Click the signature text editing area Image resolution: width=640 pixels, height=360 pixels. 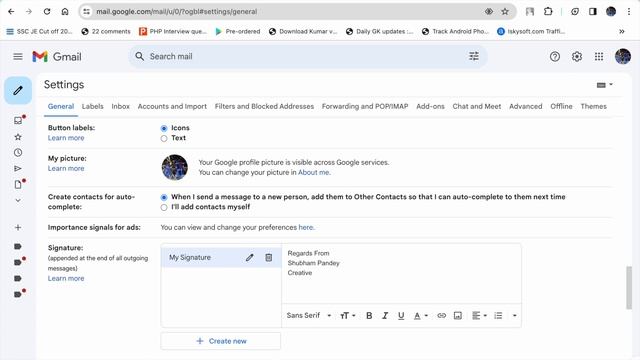[x=401, y=274]
